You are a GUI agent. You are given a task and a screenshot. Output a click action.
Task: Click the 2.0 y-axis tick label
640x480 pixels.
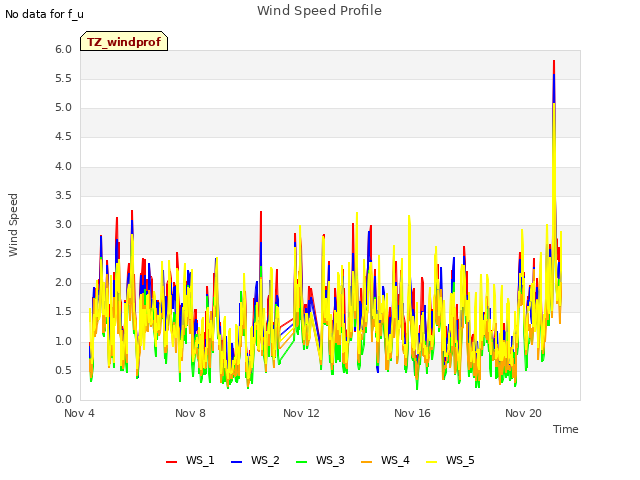63,283
